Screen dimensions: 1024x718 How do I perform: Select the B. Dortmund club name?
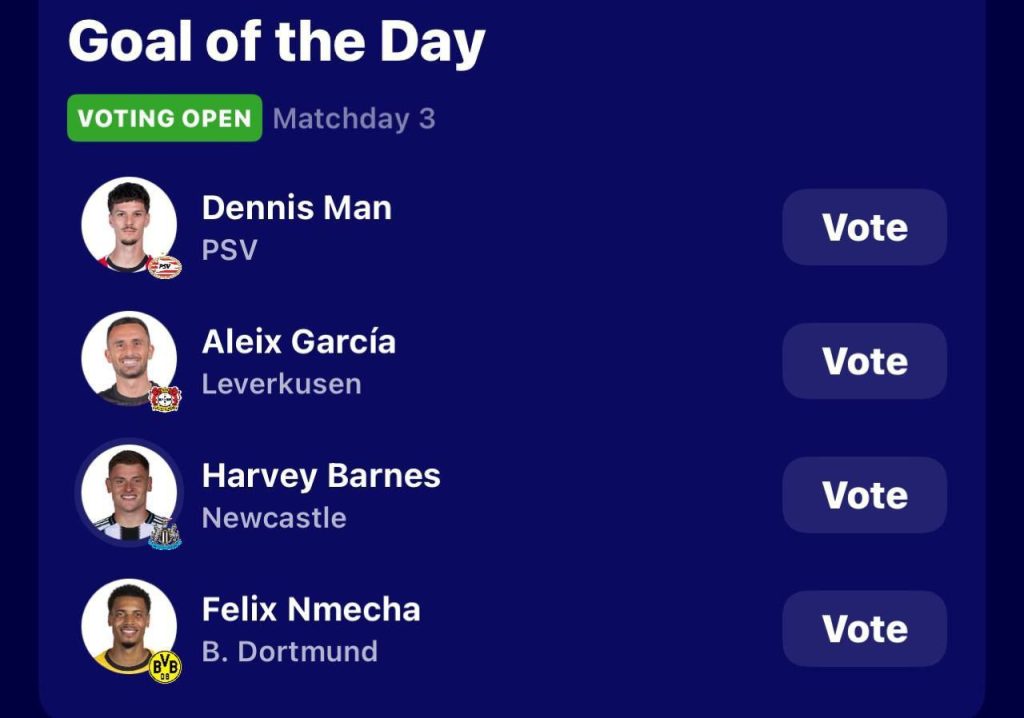click(290, 652)
